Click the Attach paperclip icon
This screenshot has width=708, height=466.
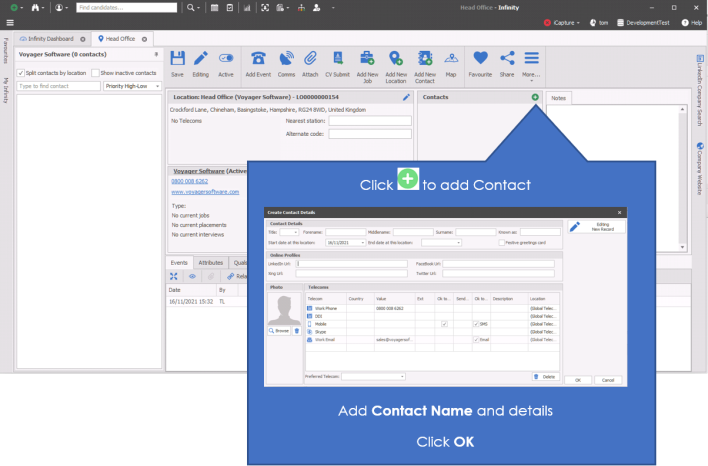(x=311, y=60)
